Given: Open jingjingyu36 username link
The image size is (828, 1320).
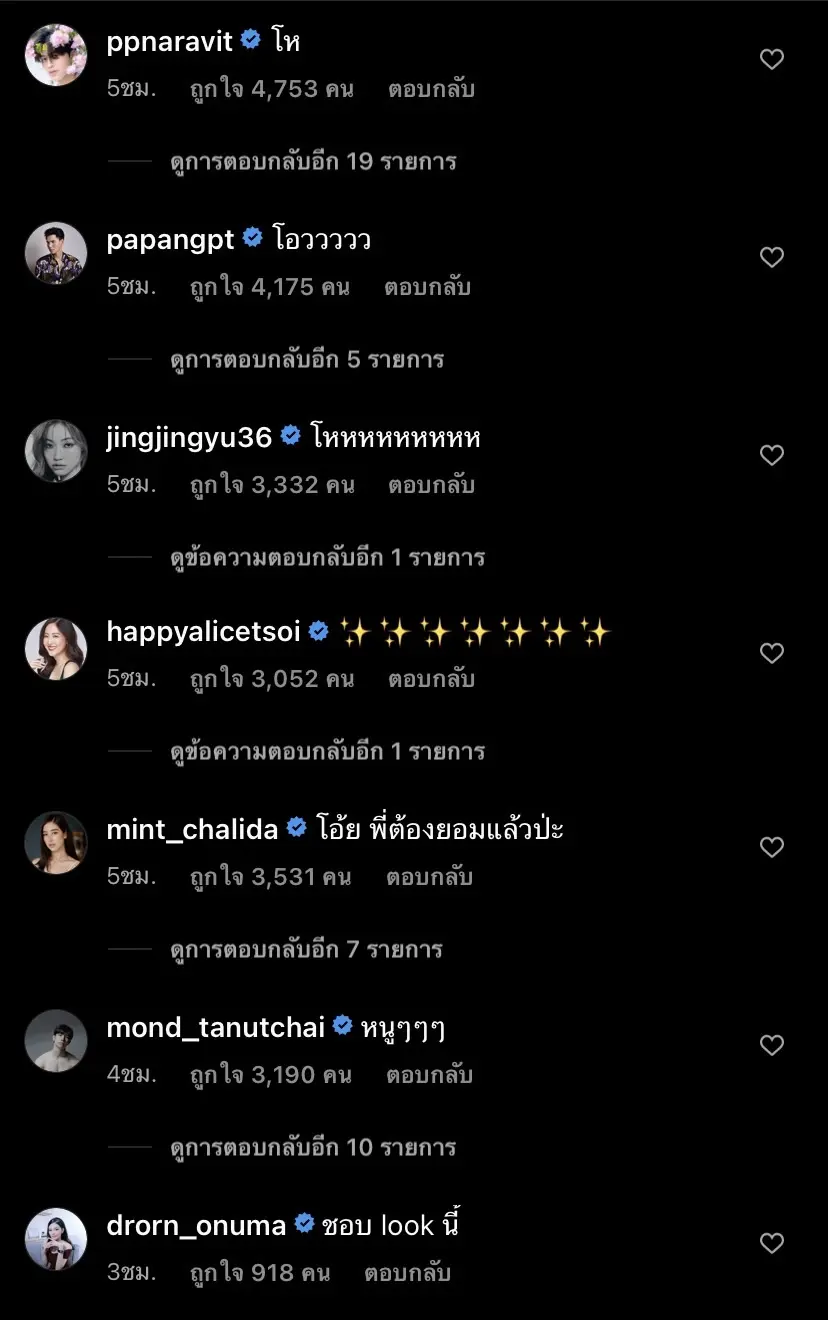Looking at the screenshot, I should 189,437.
